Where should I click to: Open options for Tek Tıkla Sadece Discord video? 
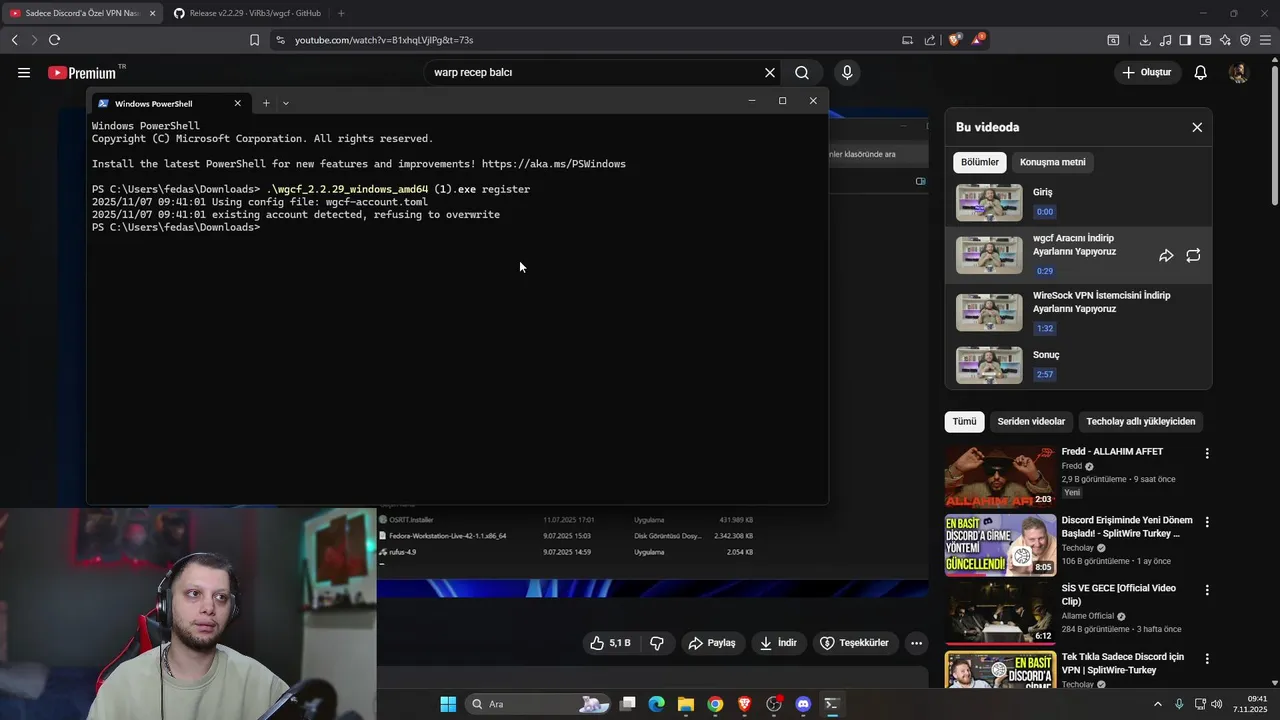point(1207,659)
